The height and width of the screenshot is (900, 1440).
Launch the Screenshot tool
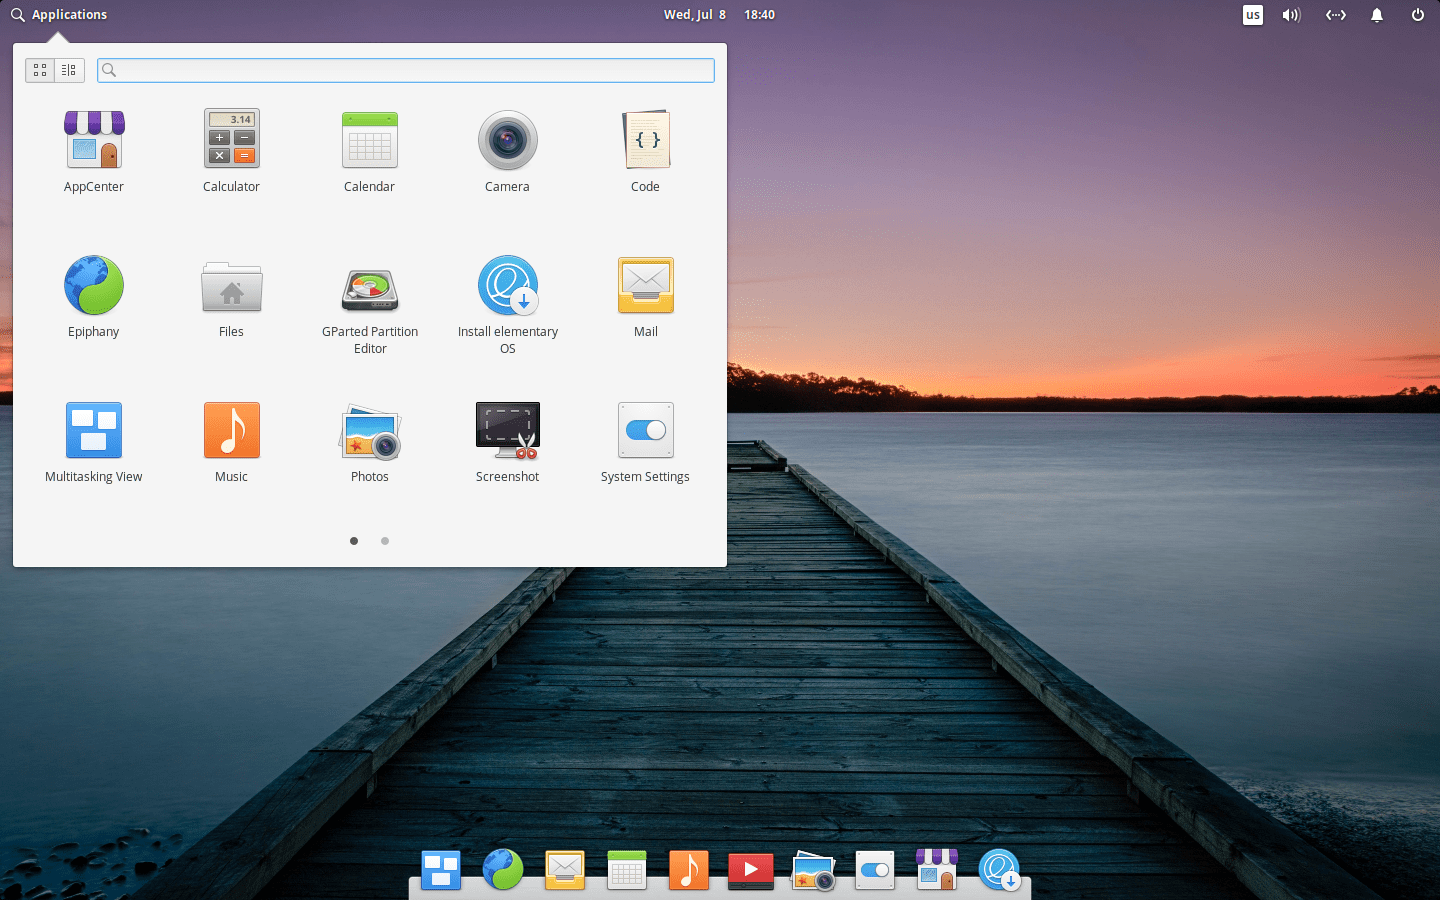click(x=507, y=442)
